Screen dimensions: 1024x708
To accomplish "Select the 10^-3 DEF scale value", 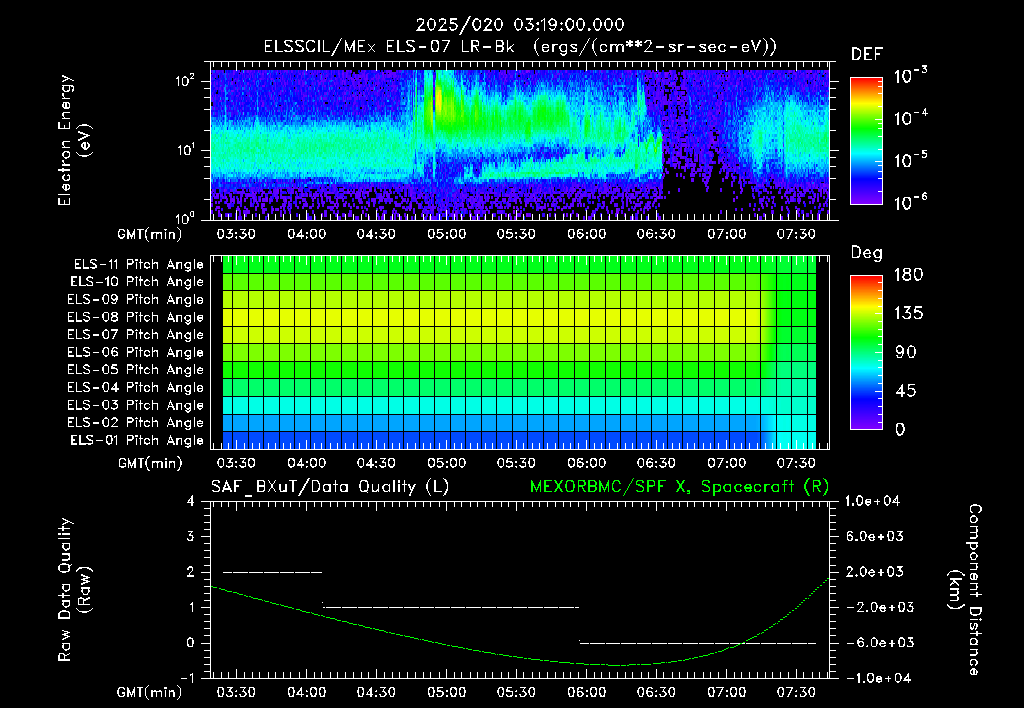I will click(910, 76).
